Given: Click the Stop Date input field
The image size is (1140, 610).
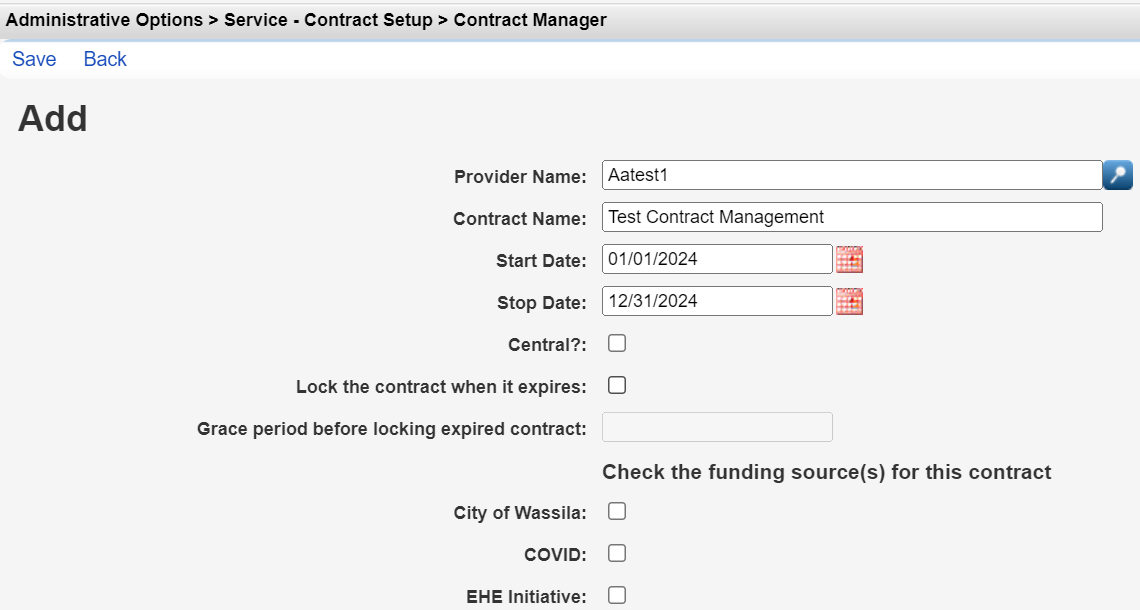Looking at the screenshot, I should point(717,302).
